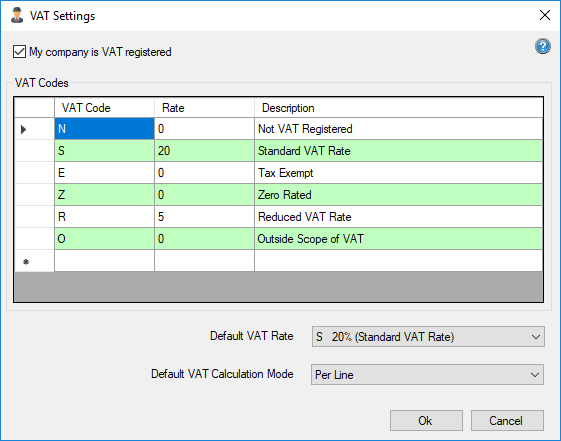This screenshot has width=561, height=441.
Task: Select the VAT code cell R
Action: (x=104, y=217)
